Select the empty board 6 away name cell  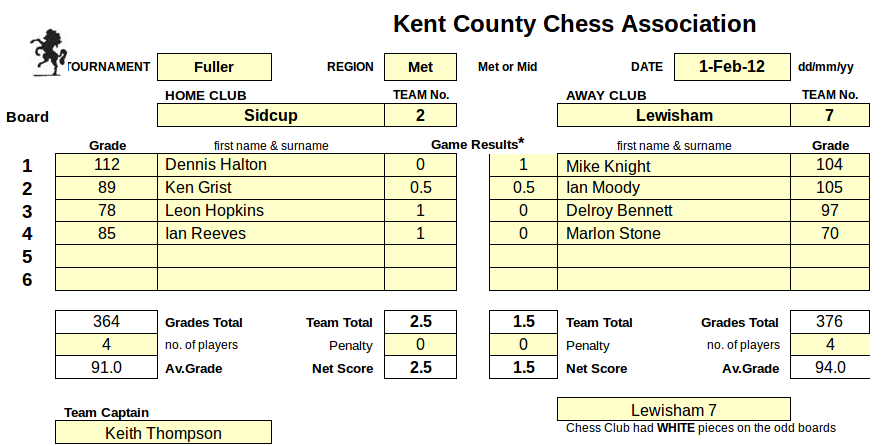(x=674, y=279)
